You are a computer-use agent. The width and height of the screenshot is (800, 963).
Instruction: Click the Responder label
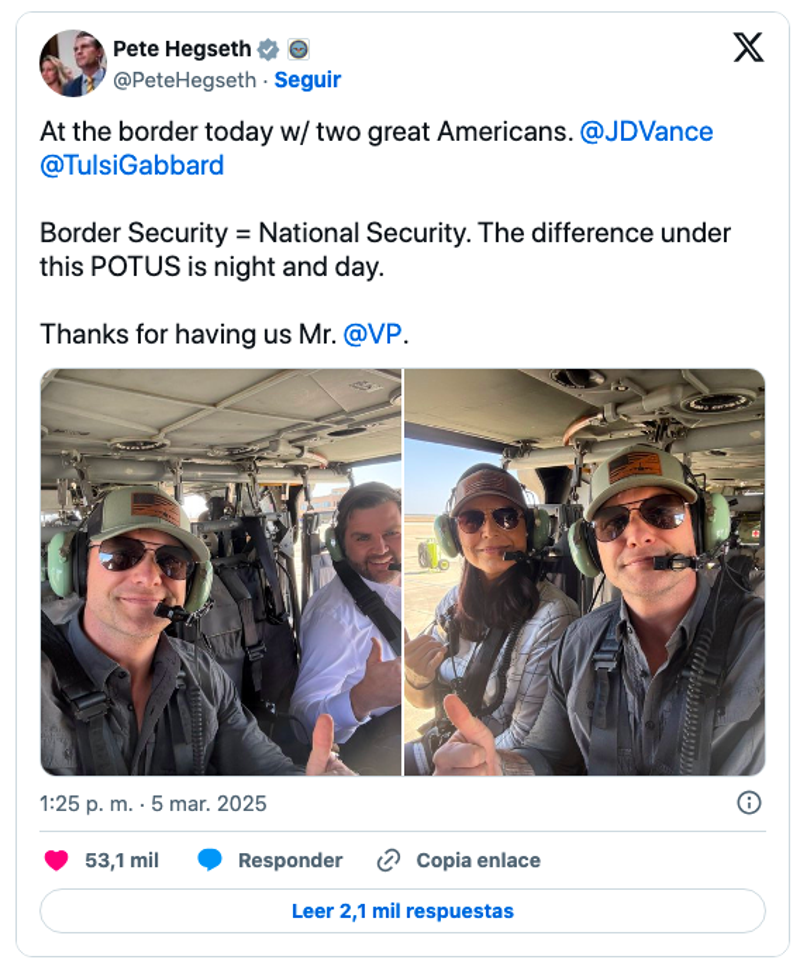point(290,860)
